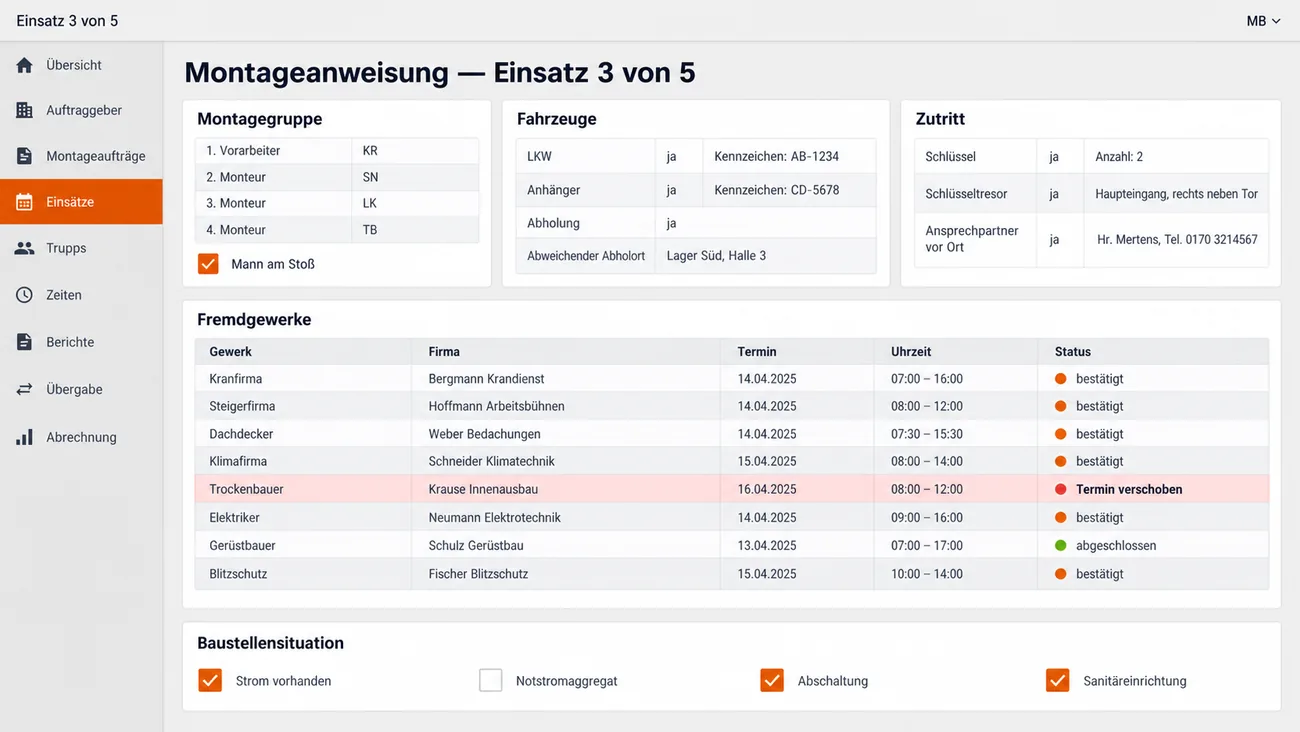This screenshot has height=732, width=1300.
Task: Select the Krause Innenausbau cell
Action: [x=566, y=489]
